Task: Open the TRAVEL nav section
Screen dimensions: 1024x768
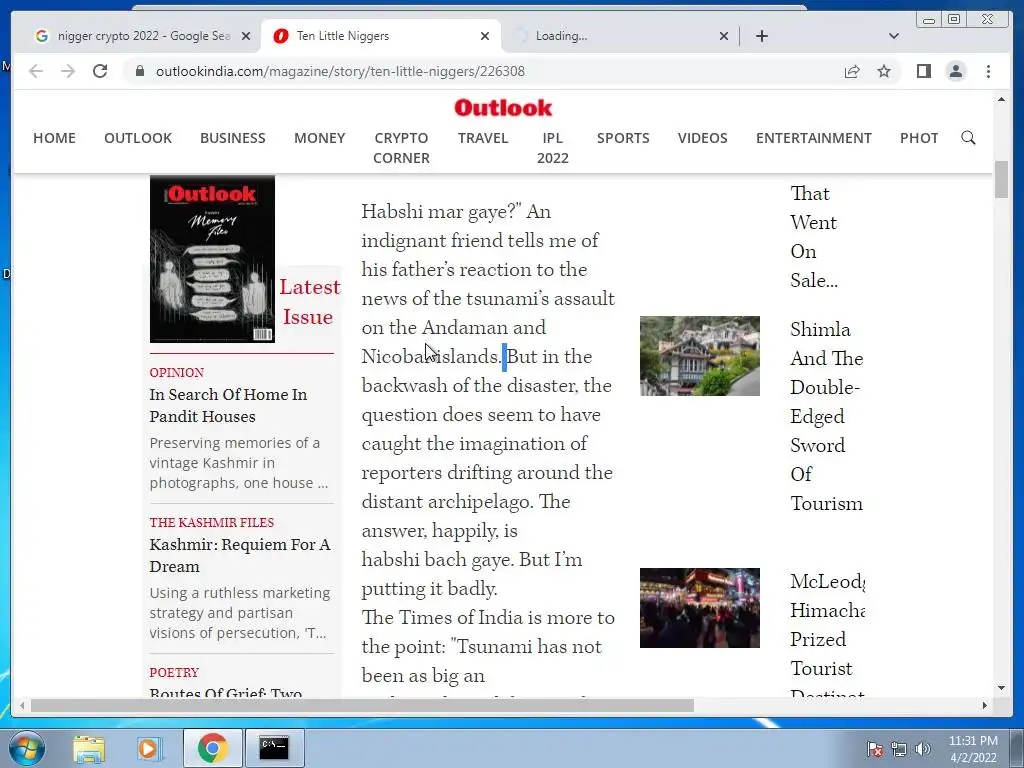Action: coord(483,138)
